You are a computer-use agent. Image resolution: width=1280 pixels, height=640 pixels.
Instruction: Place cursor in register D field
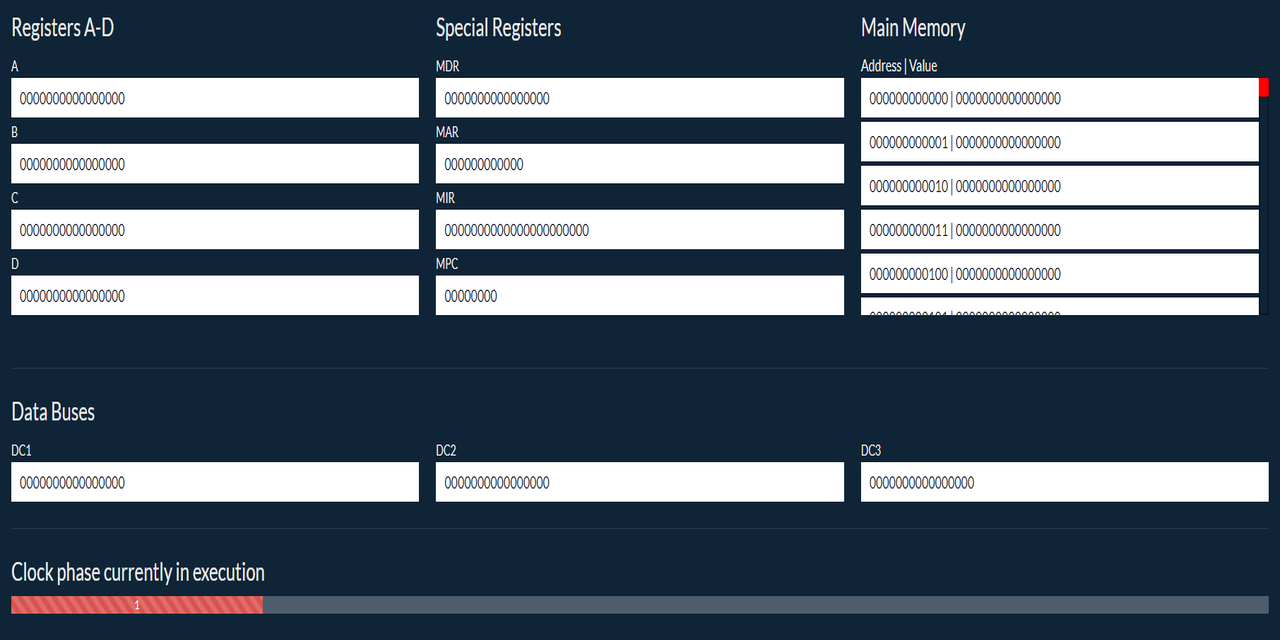pos(214,295)
